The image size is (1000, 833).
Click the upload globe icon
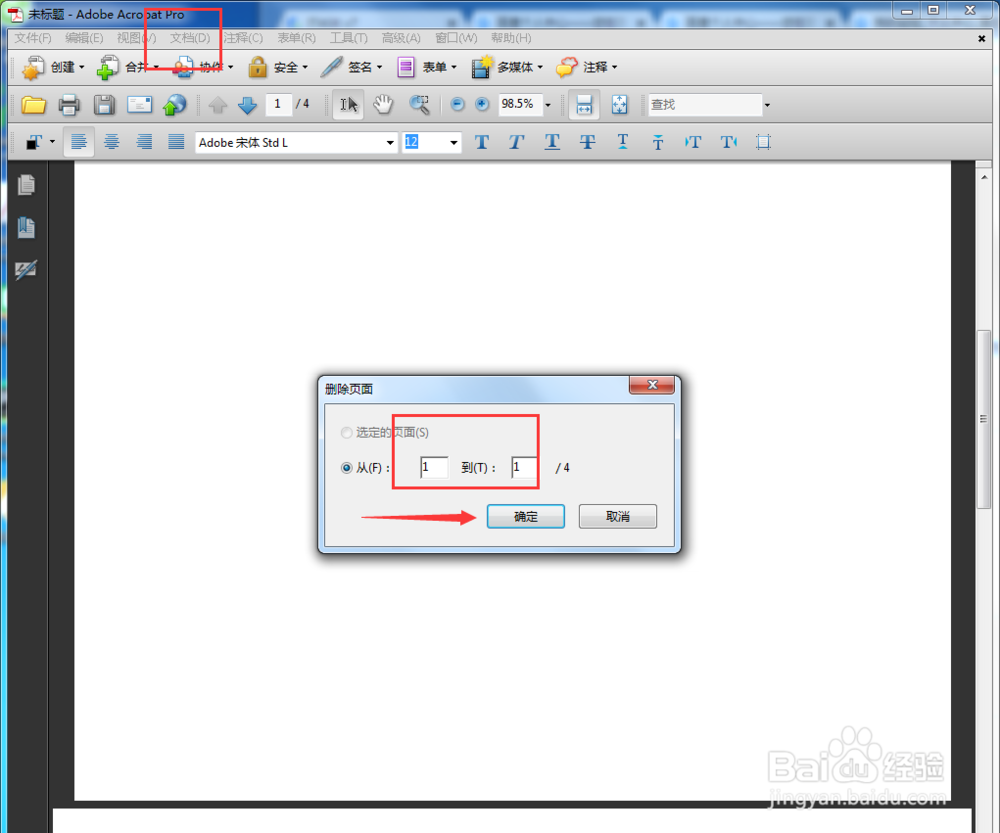pyautogui.click(x=174, y=105)
